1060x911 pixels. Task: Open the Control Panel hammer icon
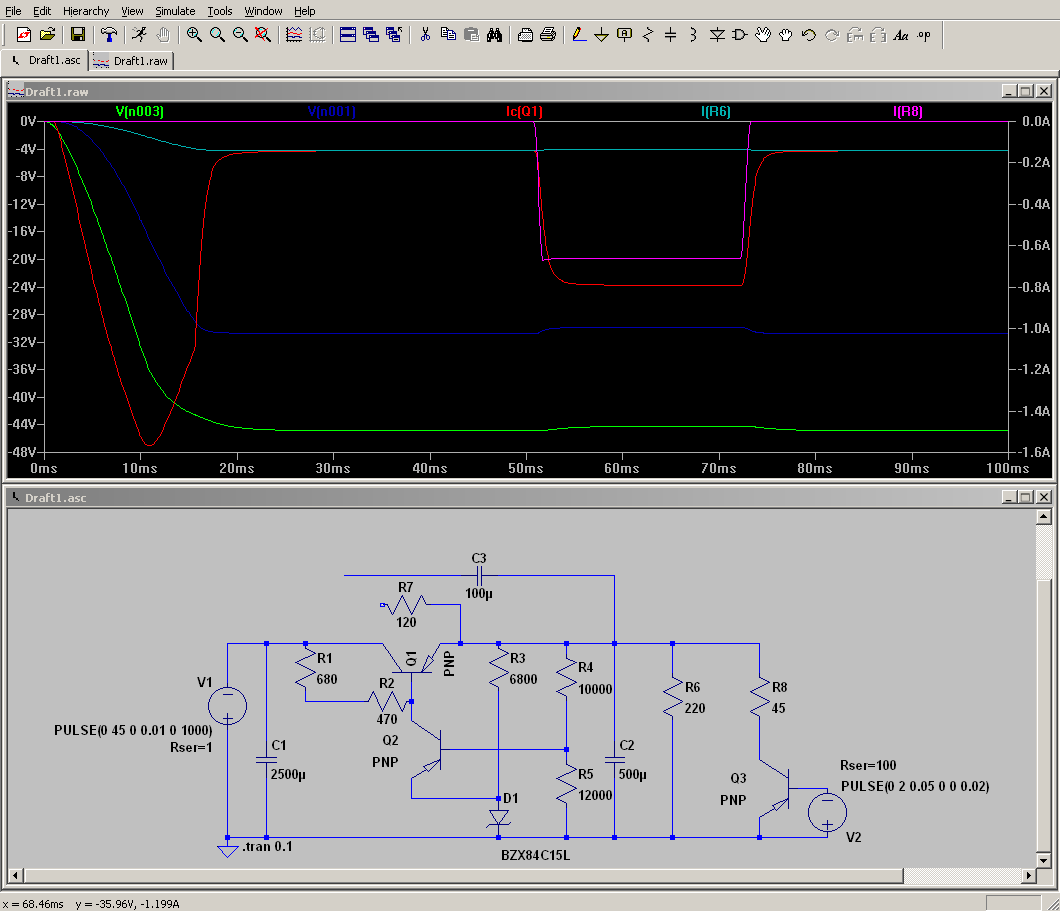point(109,35)
